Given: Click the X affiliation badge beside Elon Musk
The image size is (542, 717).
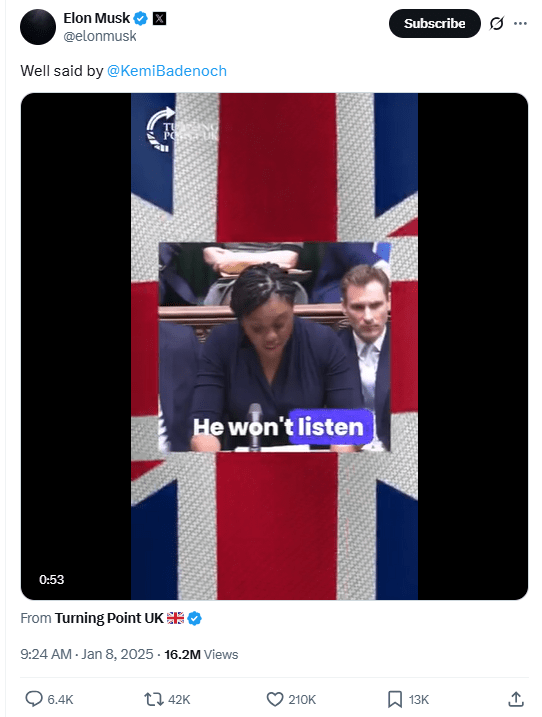Looking at the screenshot, I should click(x=159, y=18).
